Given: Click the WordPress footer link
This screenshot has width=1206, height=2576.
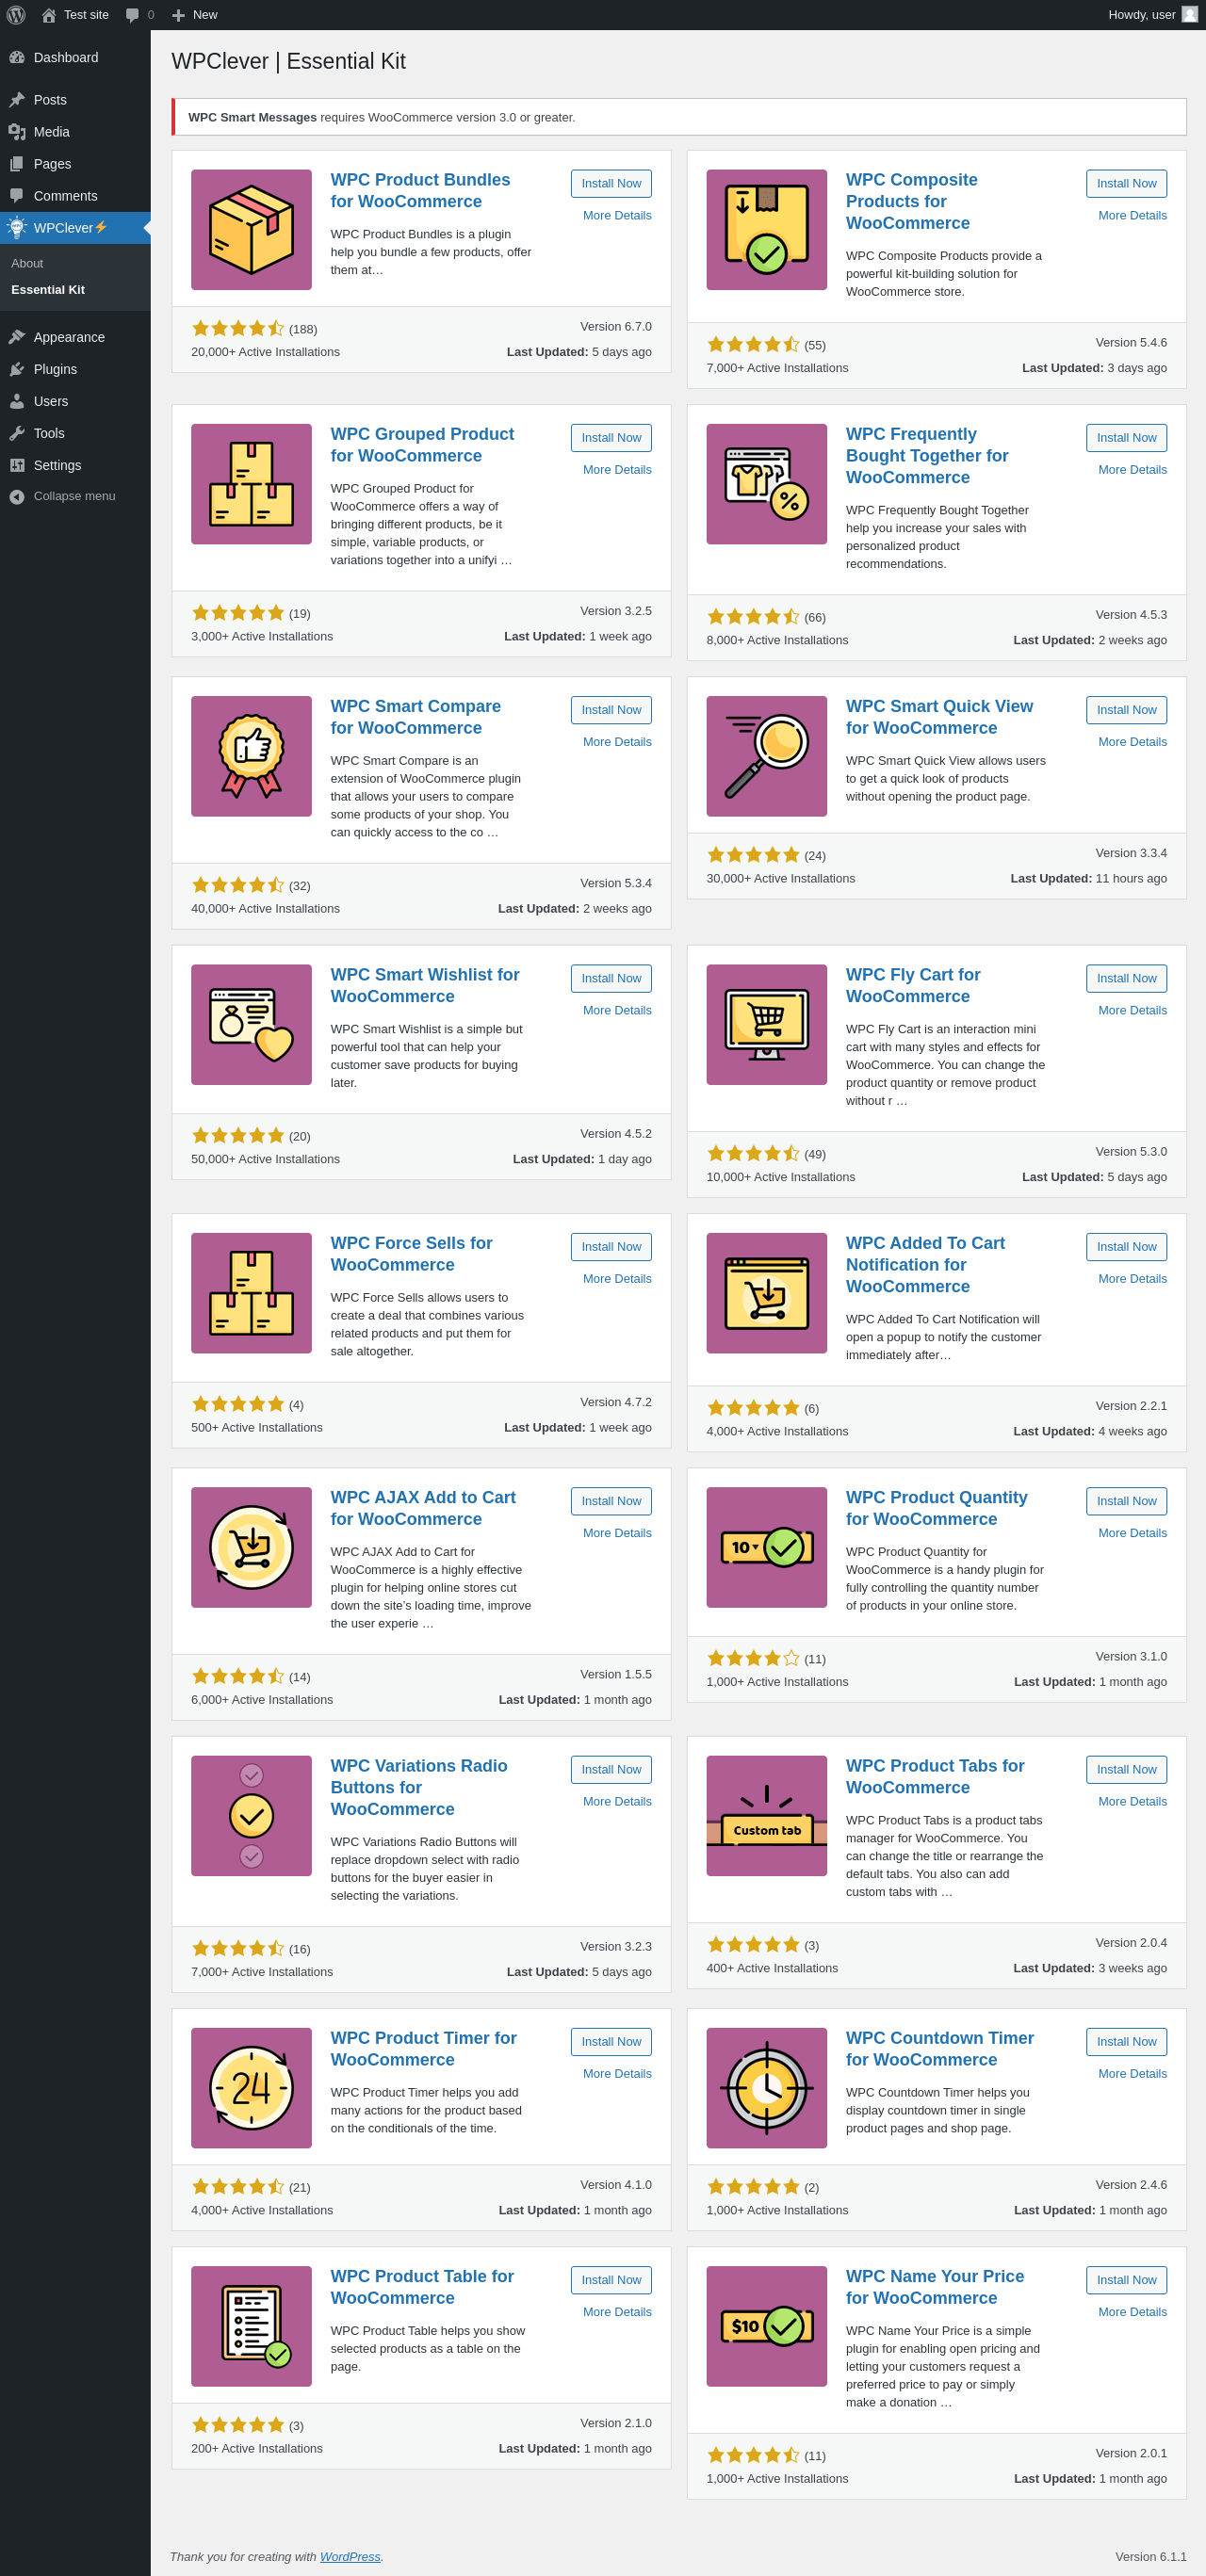Looking at the screenshot, I should click(x=350, y=2556).
